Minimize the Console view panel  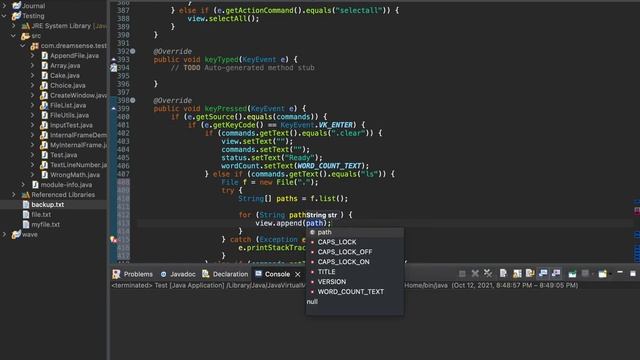point(620,272)
